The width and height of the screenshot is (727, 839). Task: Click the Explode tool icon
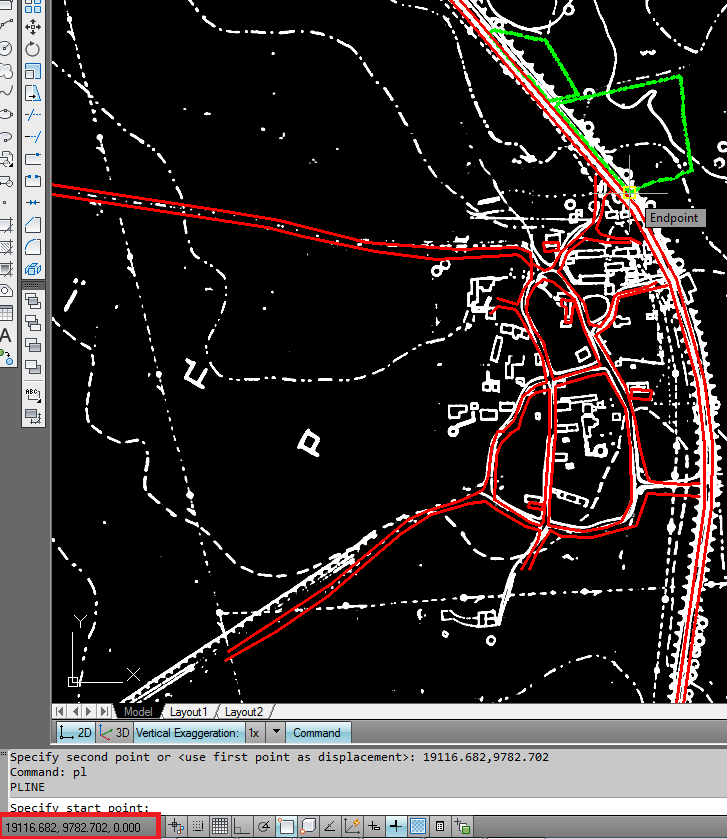pos(33,269)
